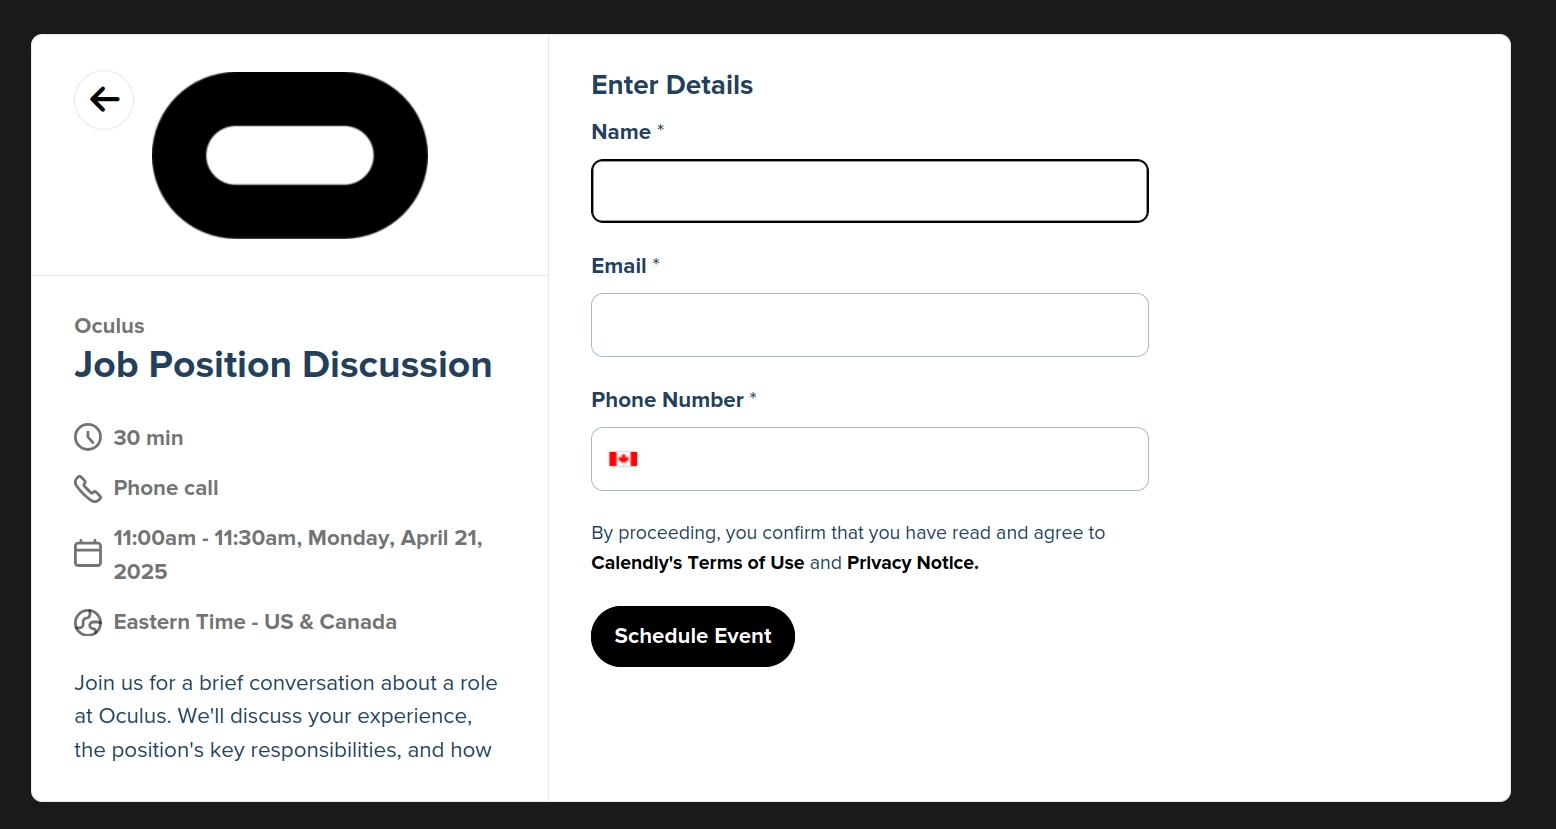Click the Oculus host name text
Screen dimensions: 1556x829
click(x=108, y=326)
